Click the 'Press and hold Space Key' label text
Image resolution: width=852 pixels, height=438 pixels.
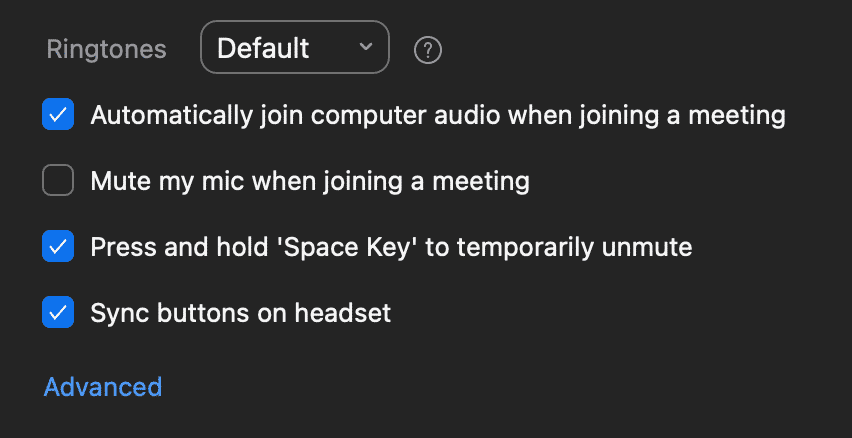[x=391, y=247]
